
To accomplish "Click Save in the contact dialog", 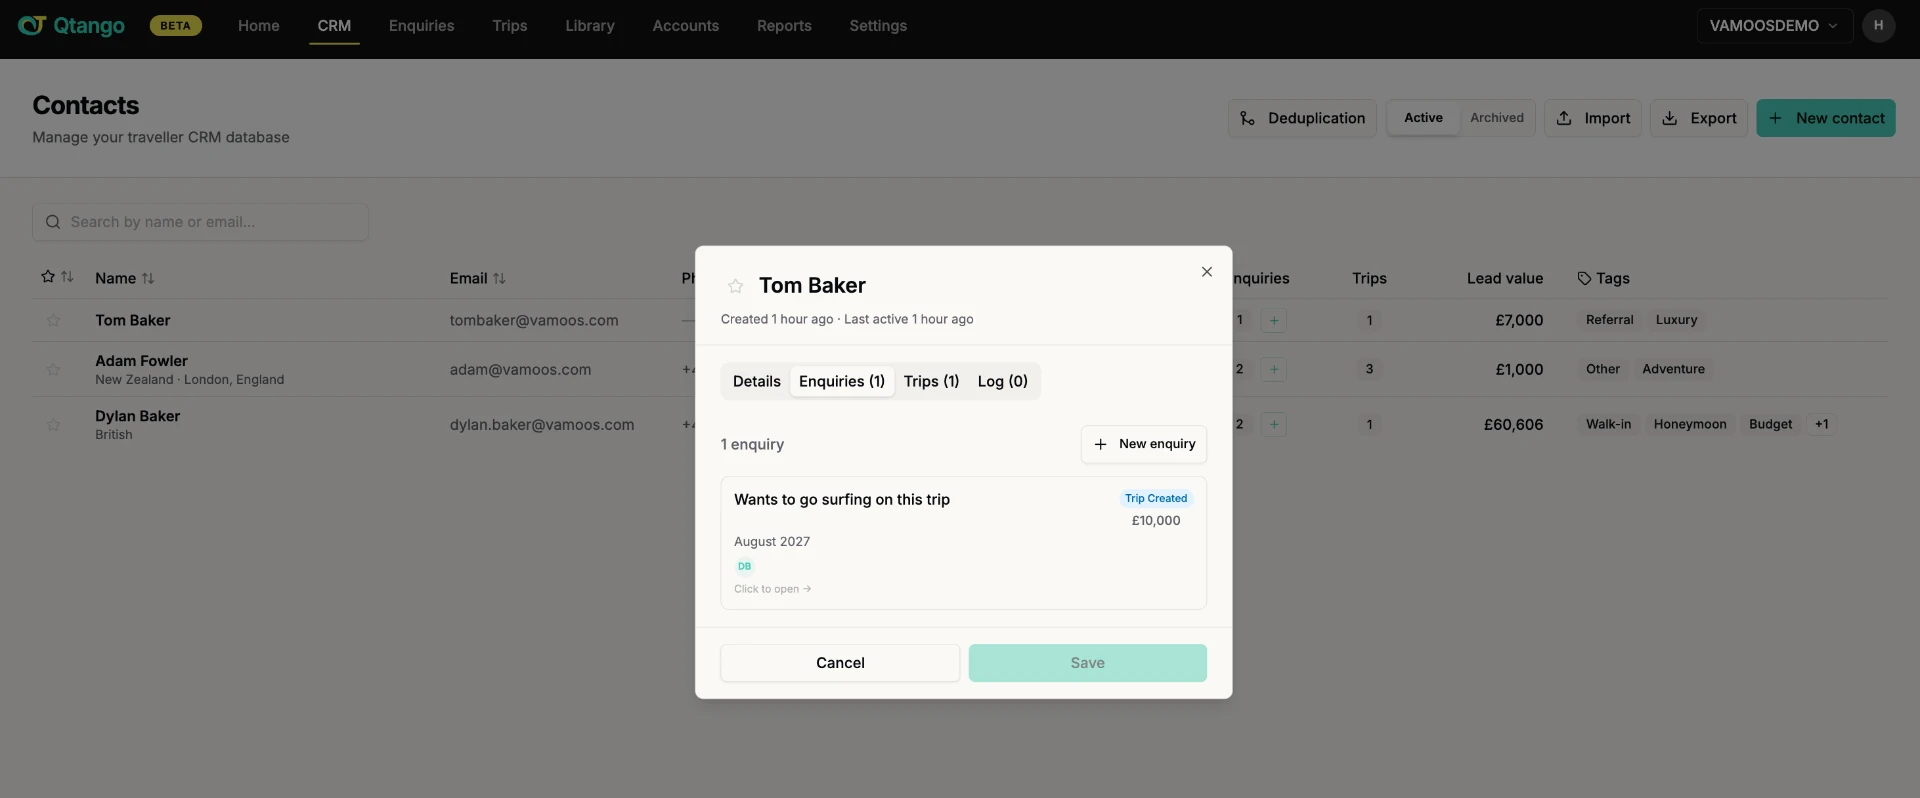I will [x=1088, y=663].
